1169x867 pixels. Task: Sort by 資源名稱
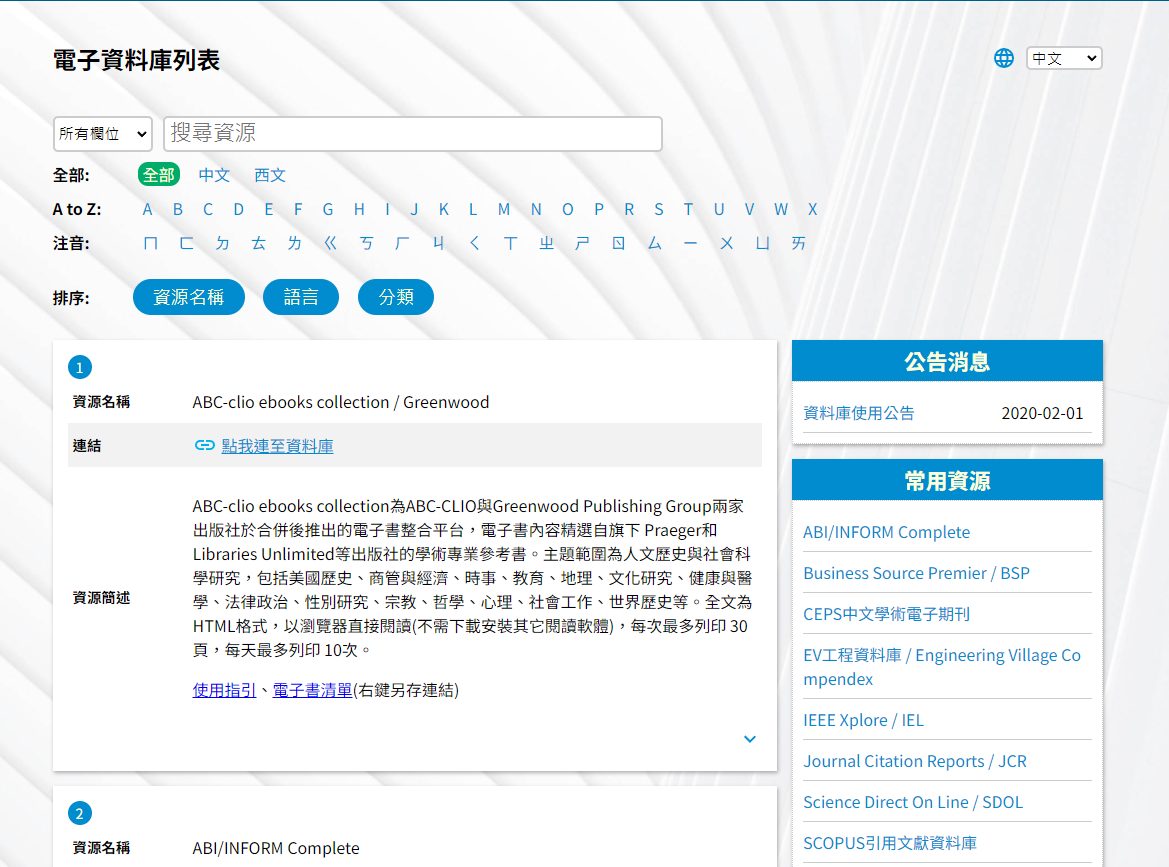click(x=189, y=297)
